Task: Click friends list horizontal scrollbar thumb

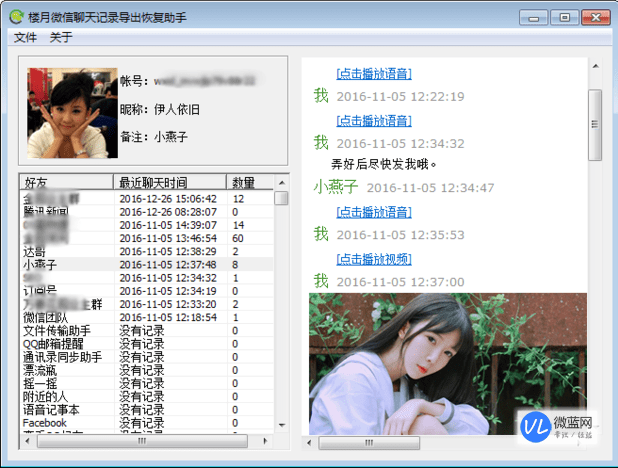Action: point(142,441)
